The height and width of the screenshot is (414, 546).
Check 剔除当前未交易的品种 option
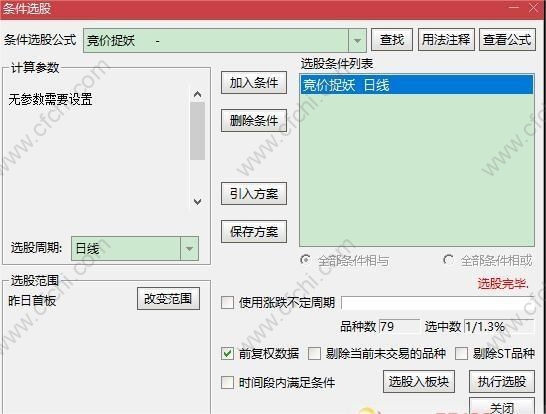point(314,353)
